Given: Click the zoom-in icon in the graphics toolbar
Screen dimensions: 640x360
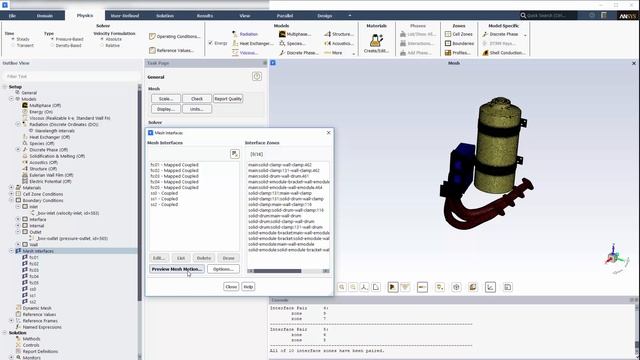Looking at the screenshot, I should pyautogui.click(x=342, y=287).
